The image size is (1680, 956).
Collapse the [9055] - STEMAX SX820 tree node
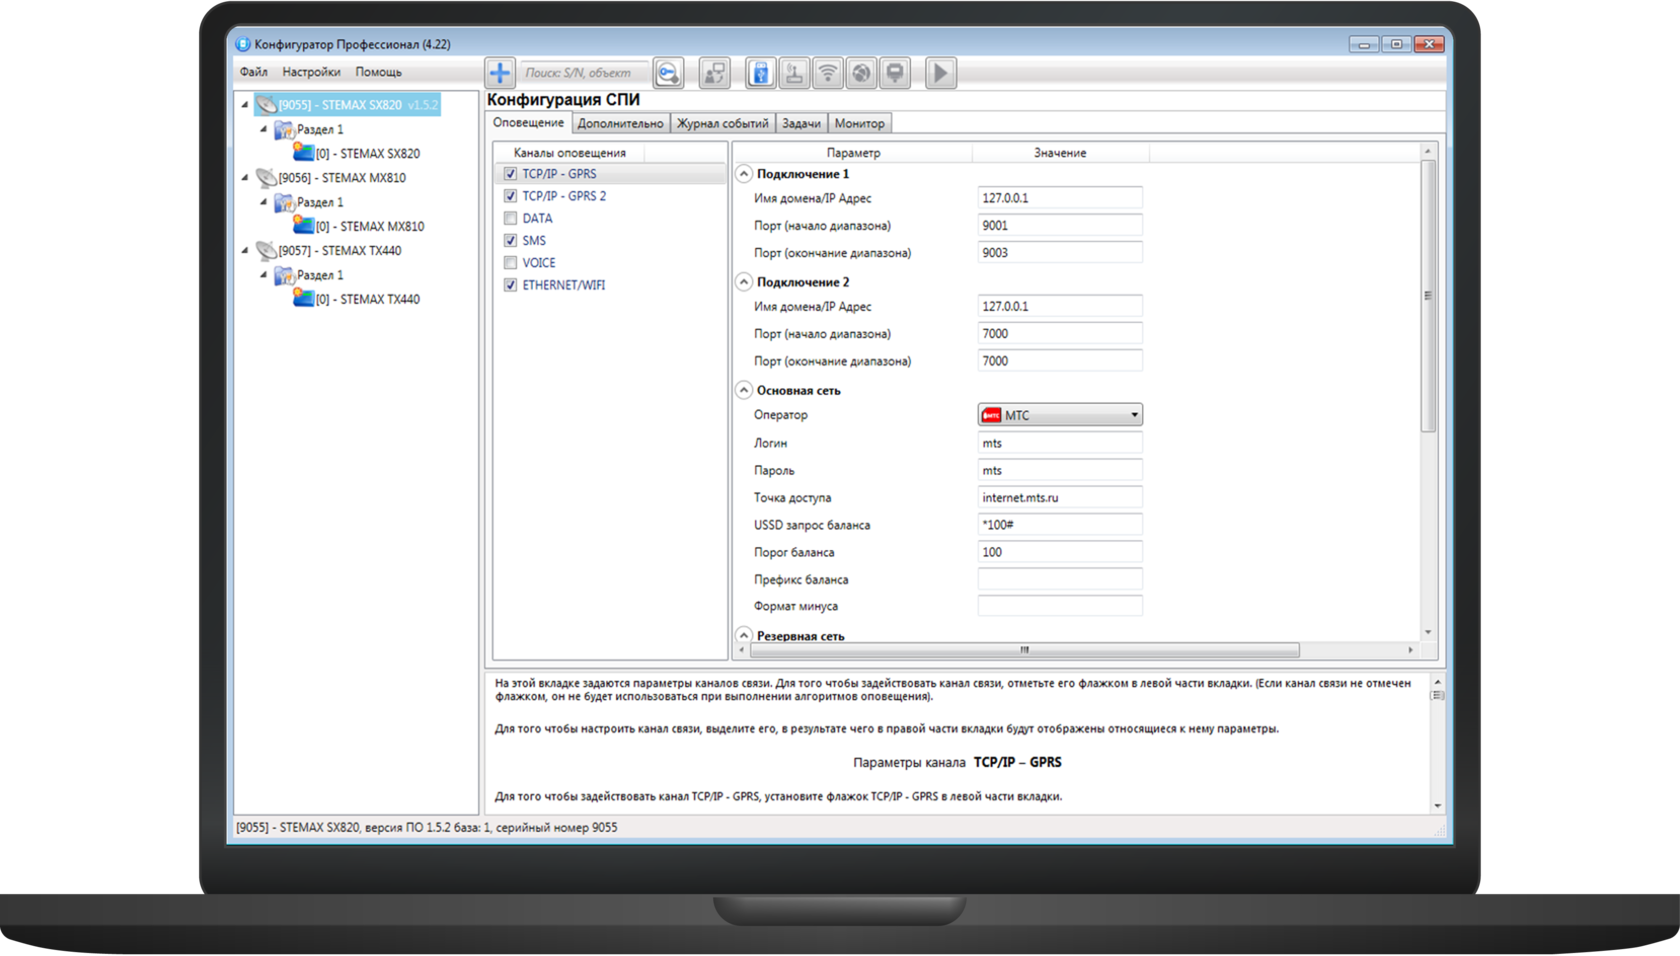tap(245, 104)
